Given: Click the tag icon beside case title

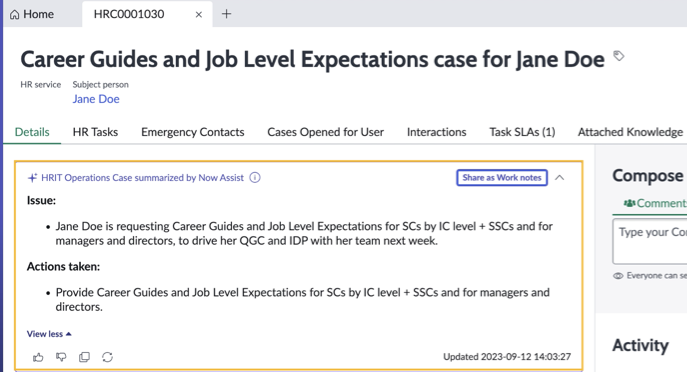Looking at the screenshot, I should pos(618,56).
